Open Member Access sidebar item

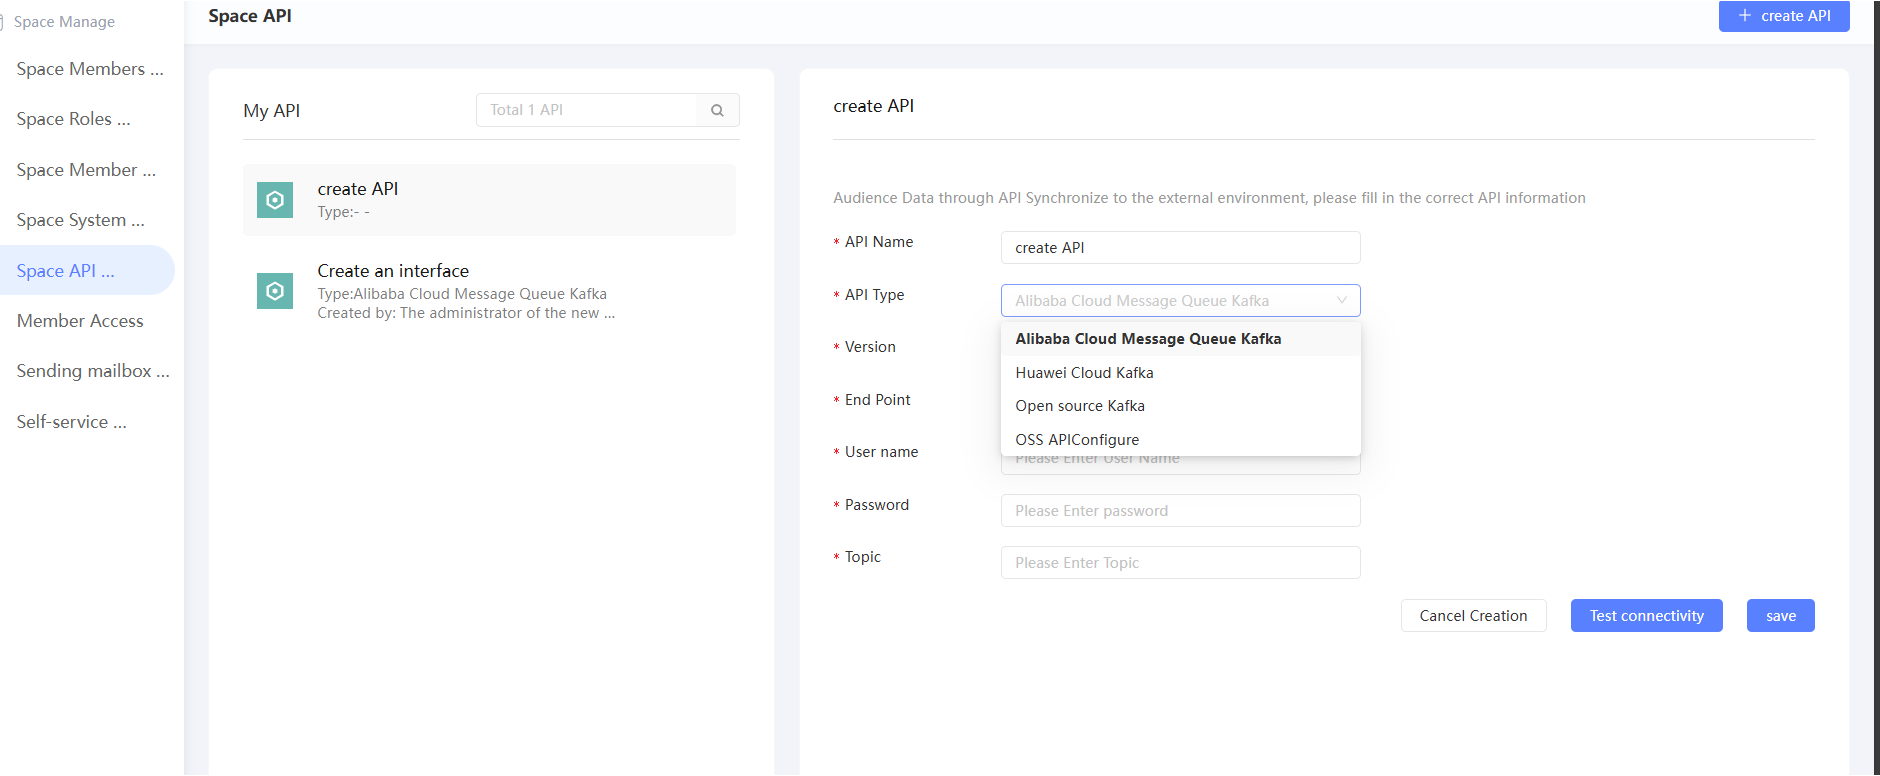[80, 321]
